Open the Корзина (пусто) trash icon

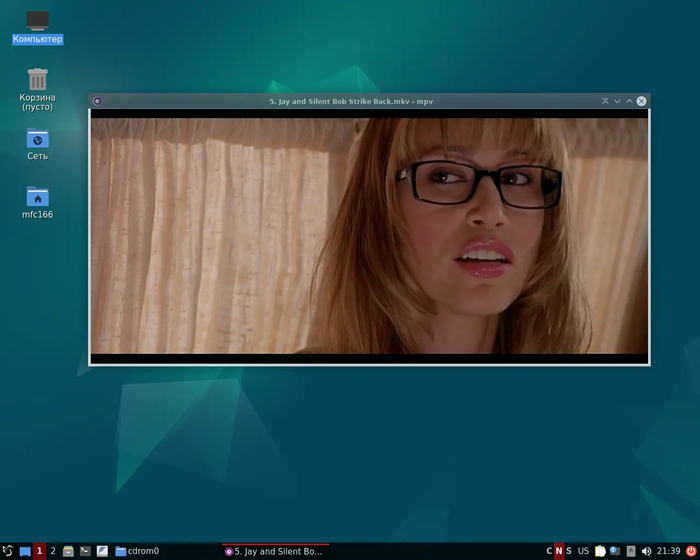pos(38,89)
